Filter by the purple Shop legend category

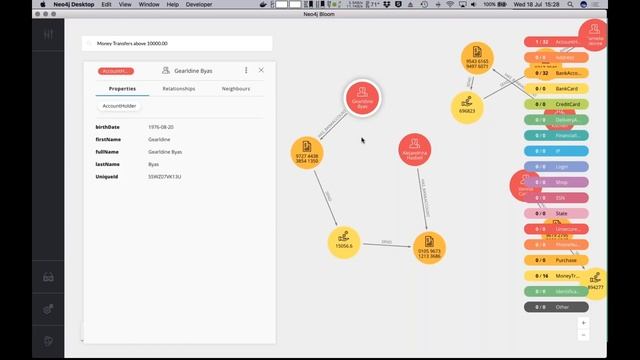coord(556,182)
